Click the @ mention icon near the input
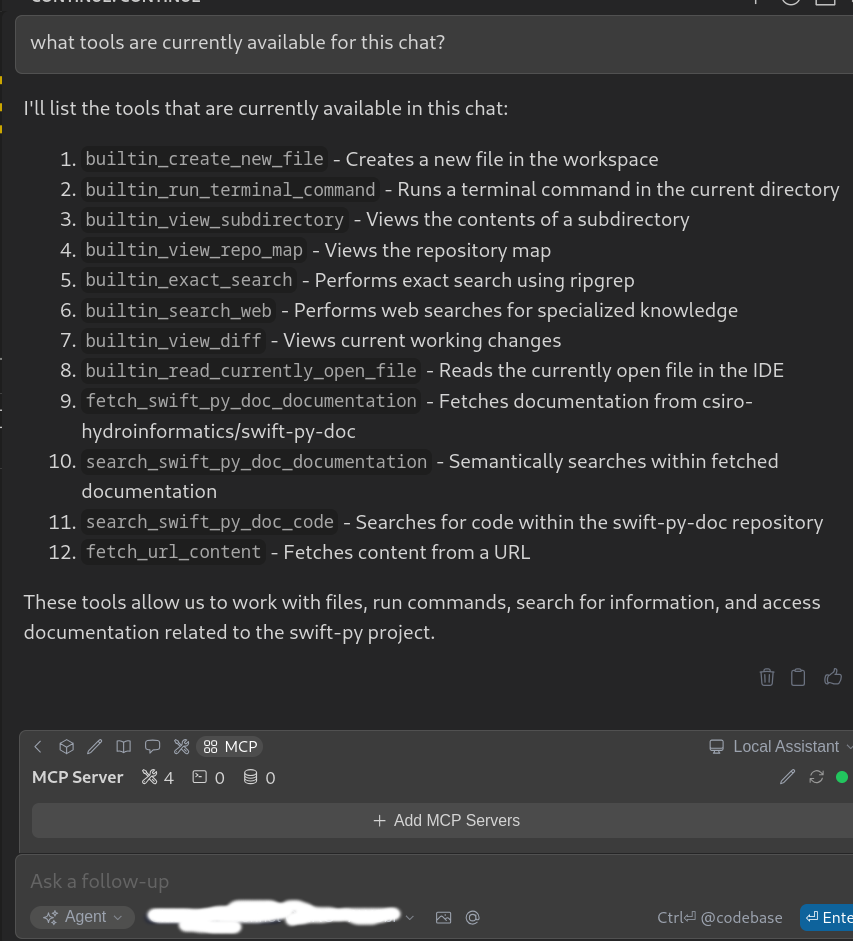The image size is (853, 941). tap(472, 916)
